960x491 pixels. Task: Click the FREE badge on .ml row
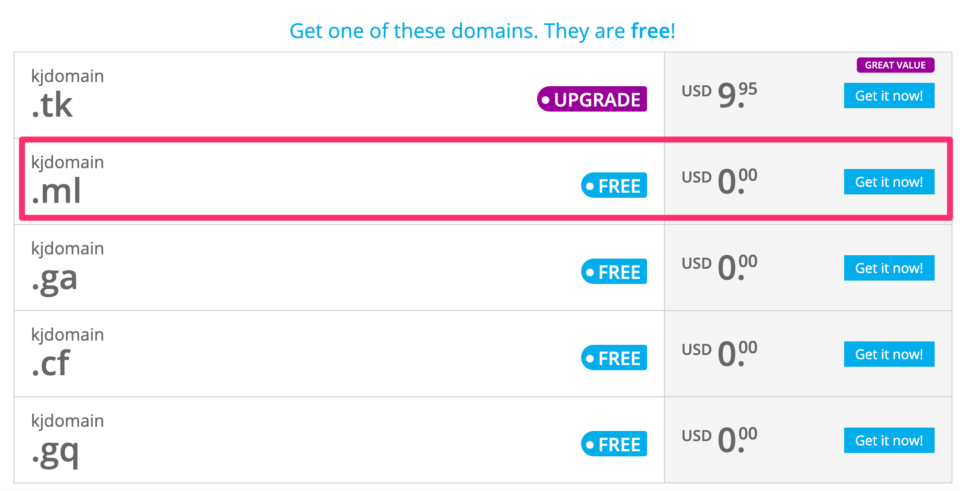tap(614, 185)
